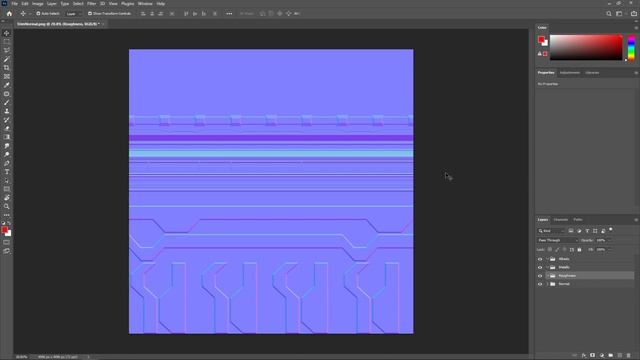The height and width of the screenshot is (360, 640).
Task: Switch to the Adjustments tab
Action: (x=570, y=73)
